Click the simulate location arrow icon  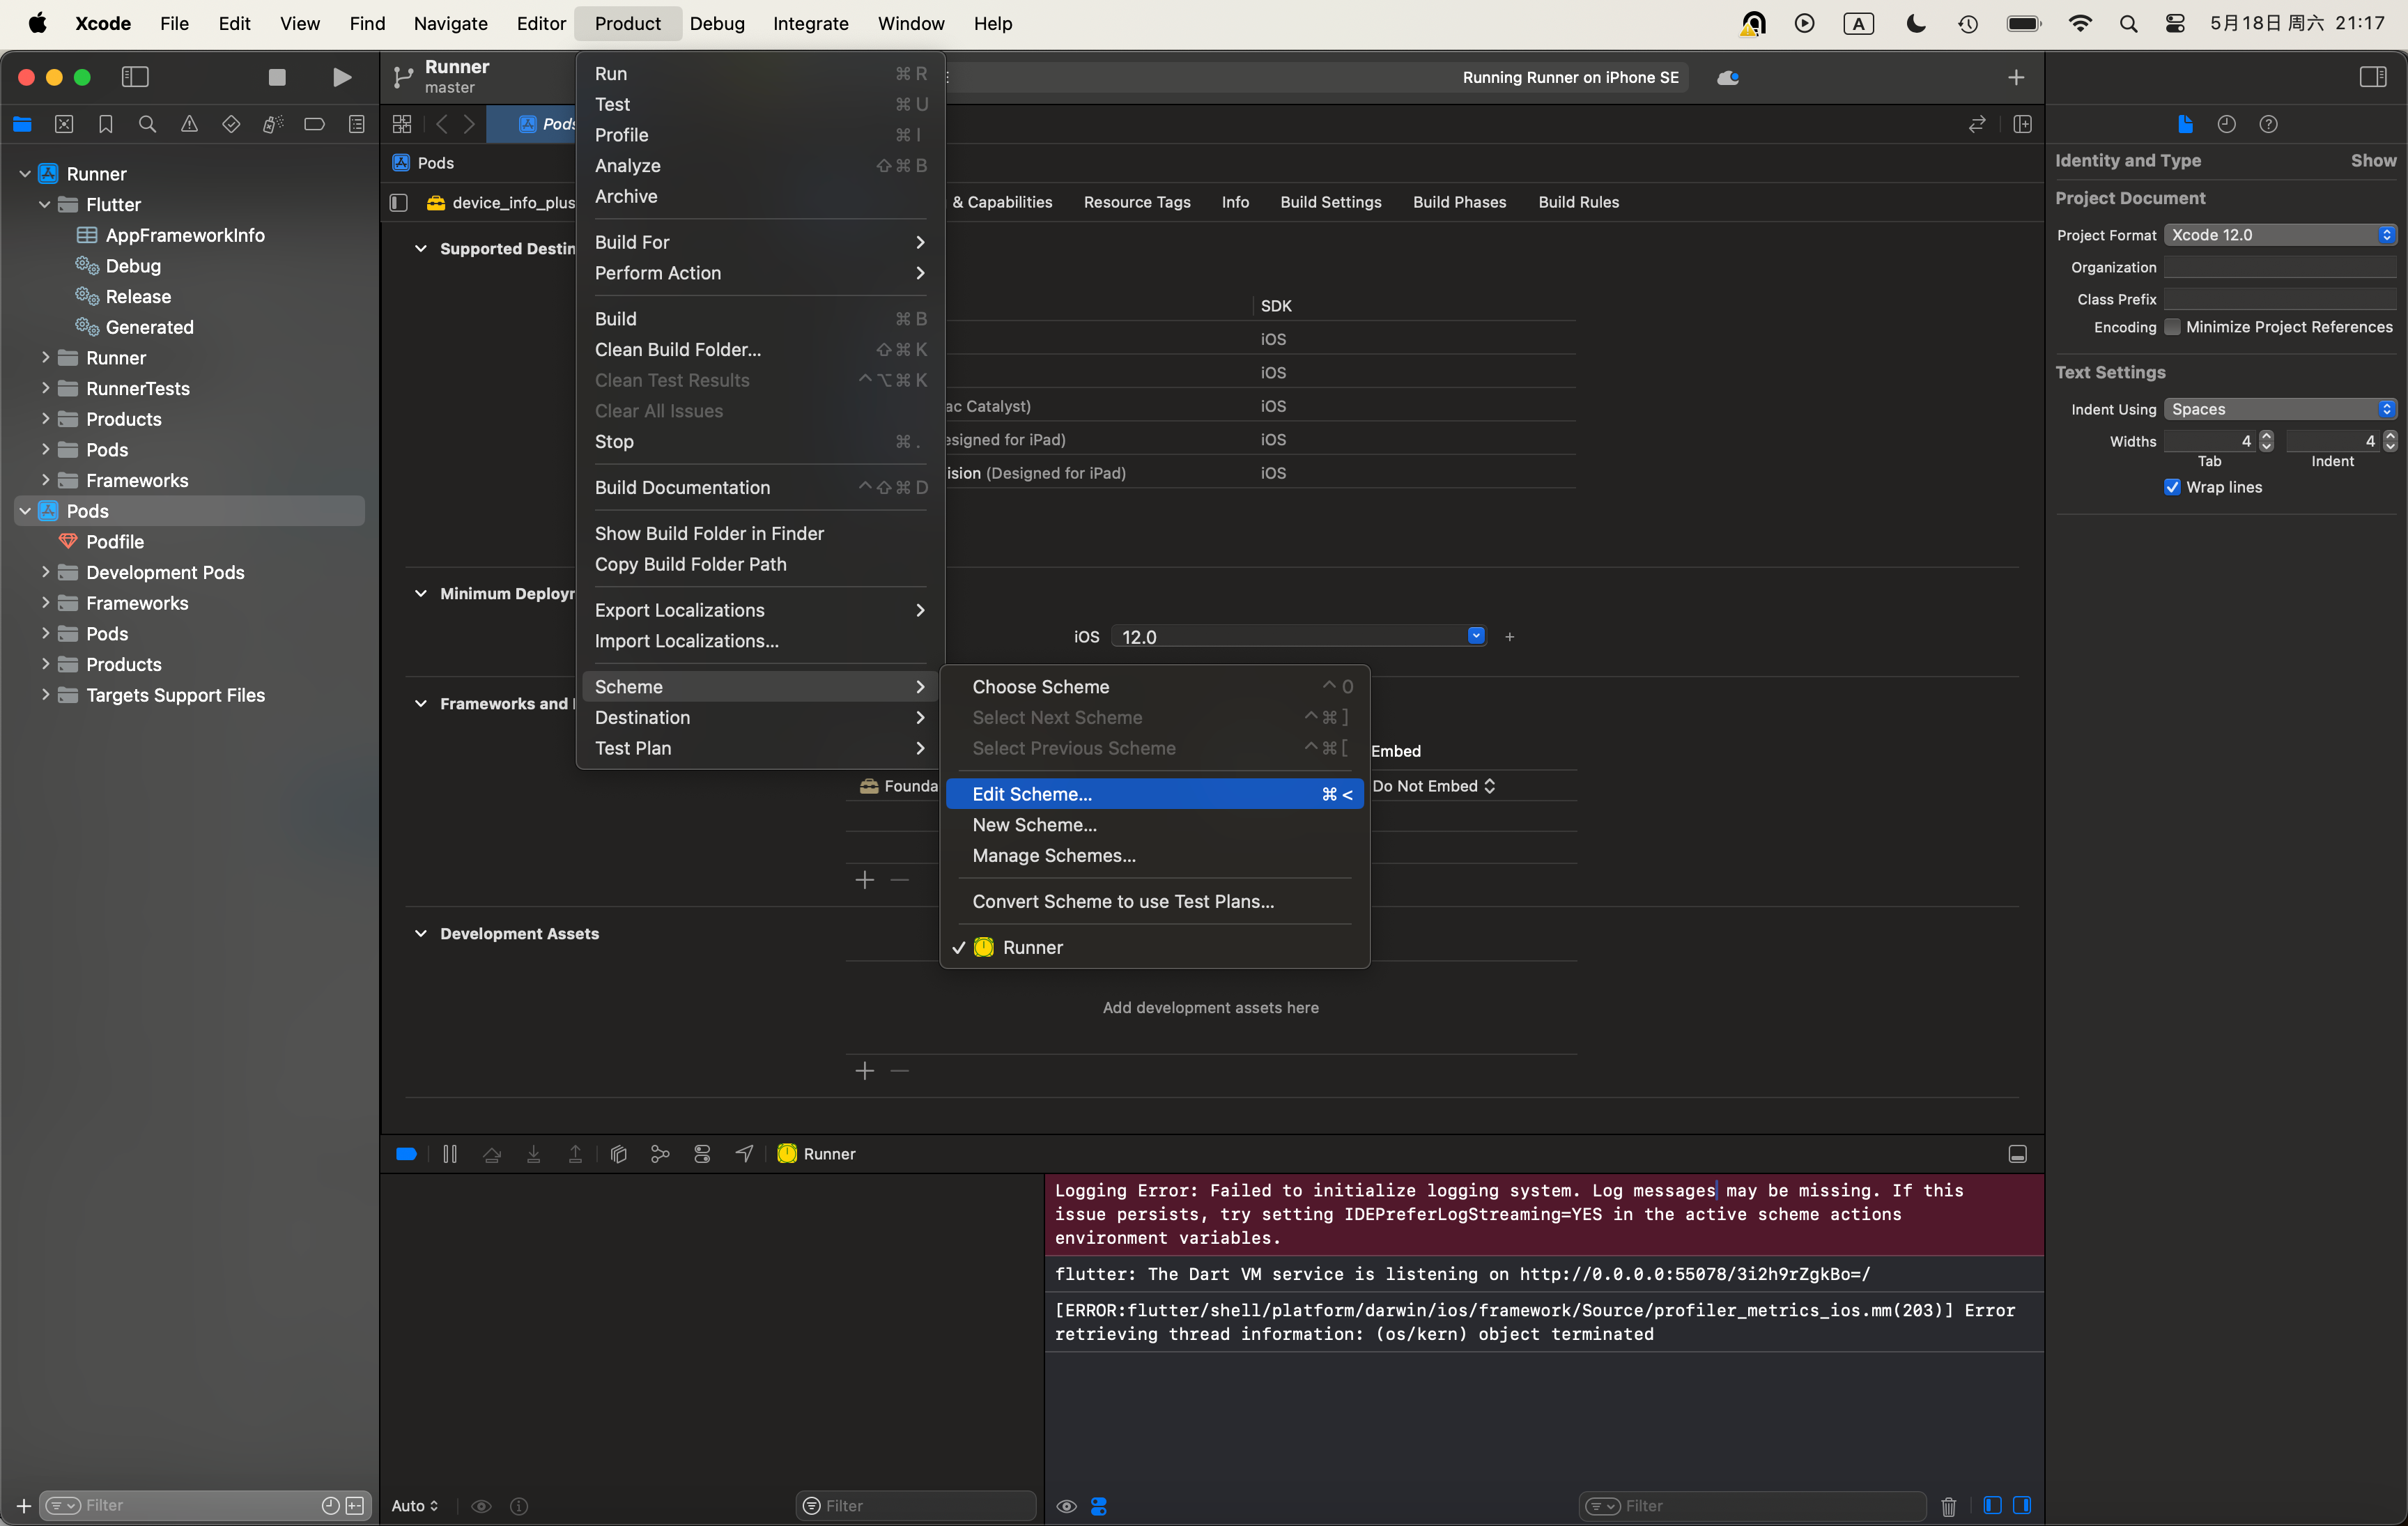pos(744,1154)
